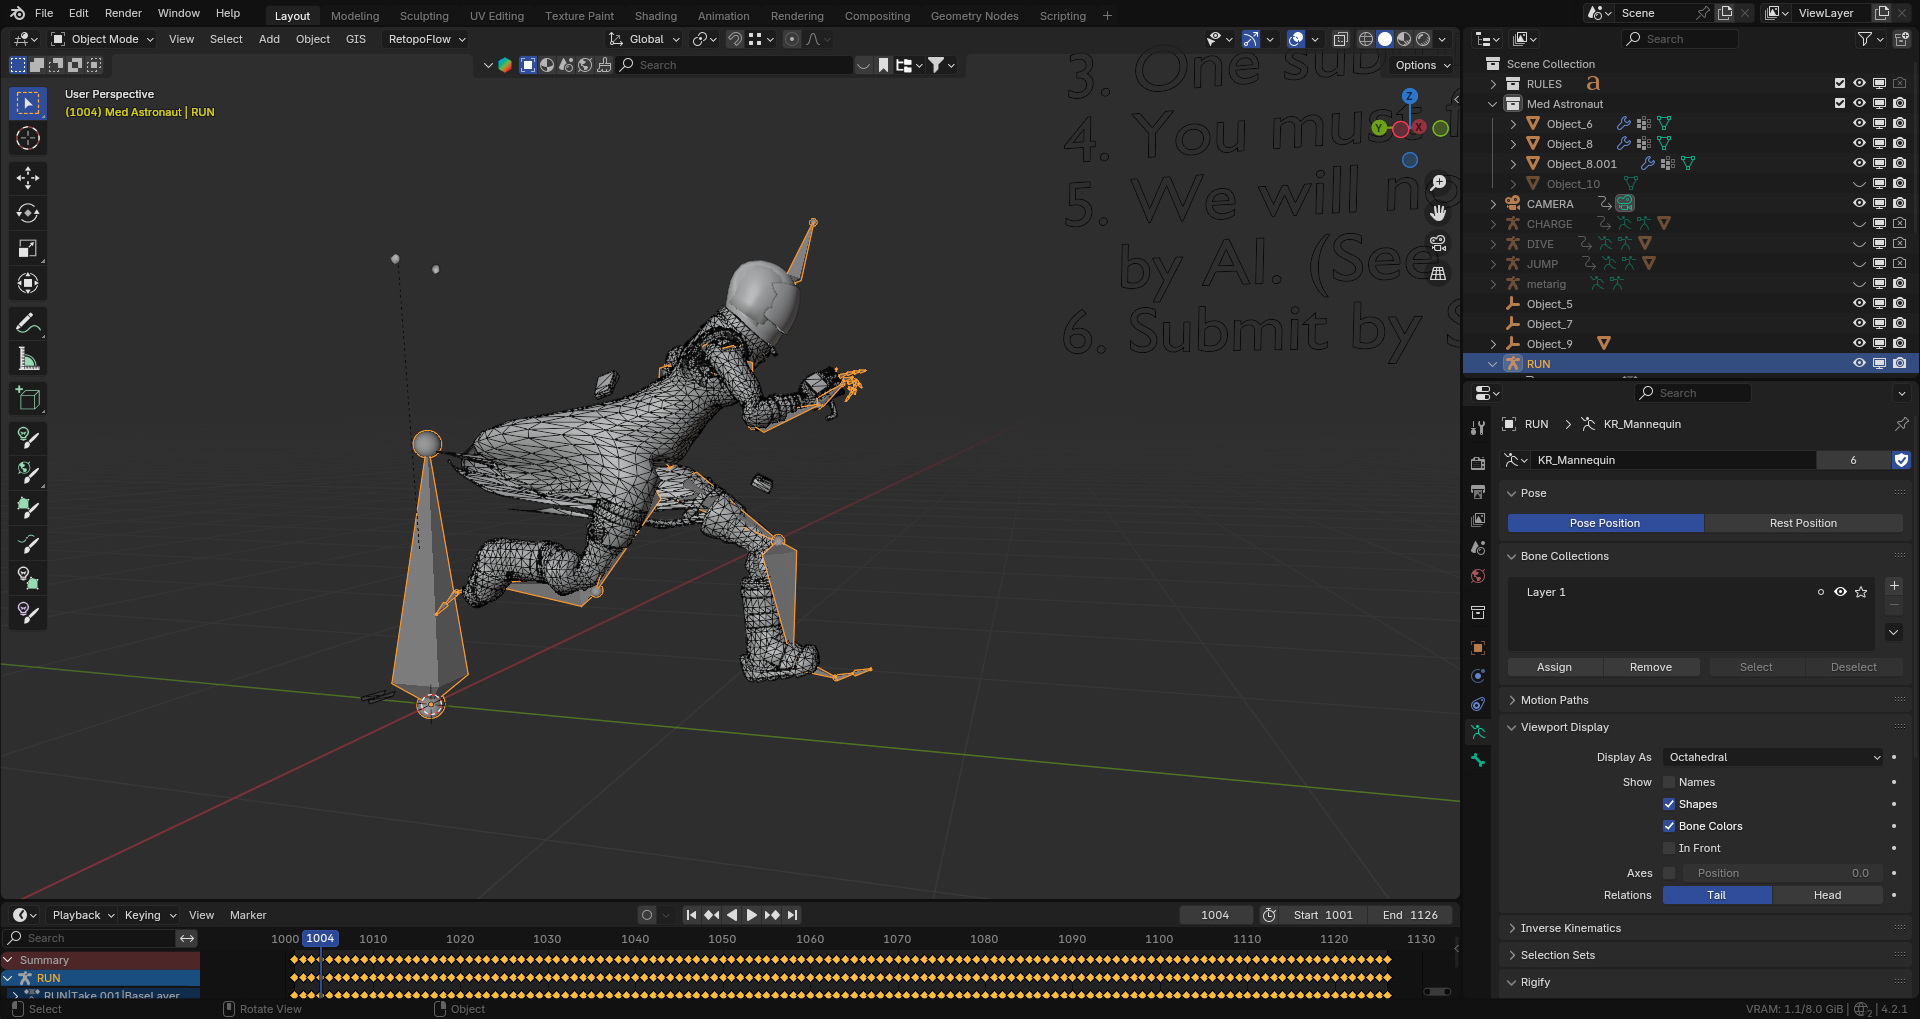Click the current frame 1004 field

[x=1215, y=915]
